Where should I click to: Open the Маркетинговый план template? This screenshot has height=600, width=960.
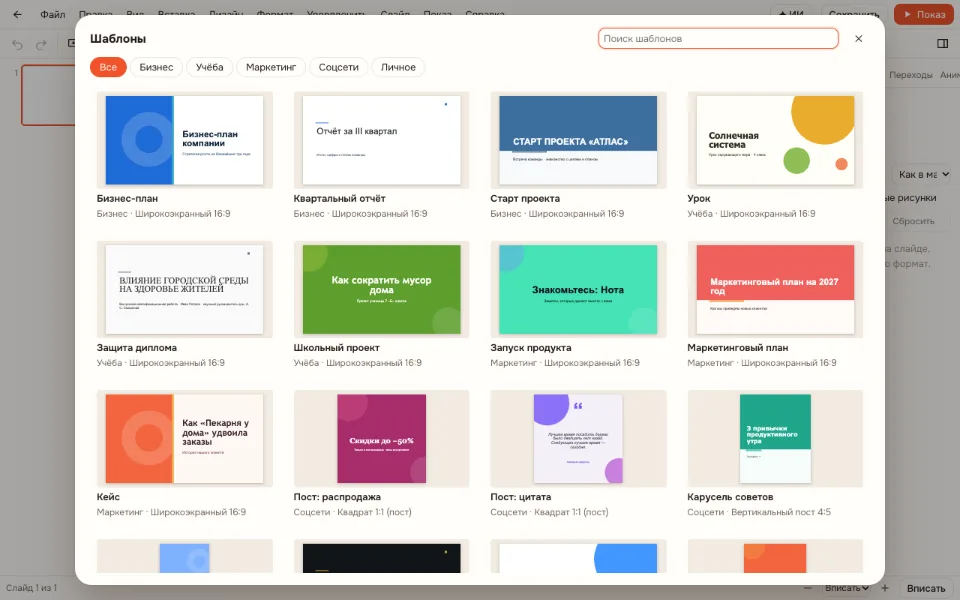(x=775, y=305)
